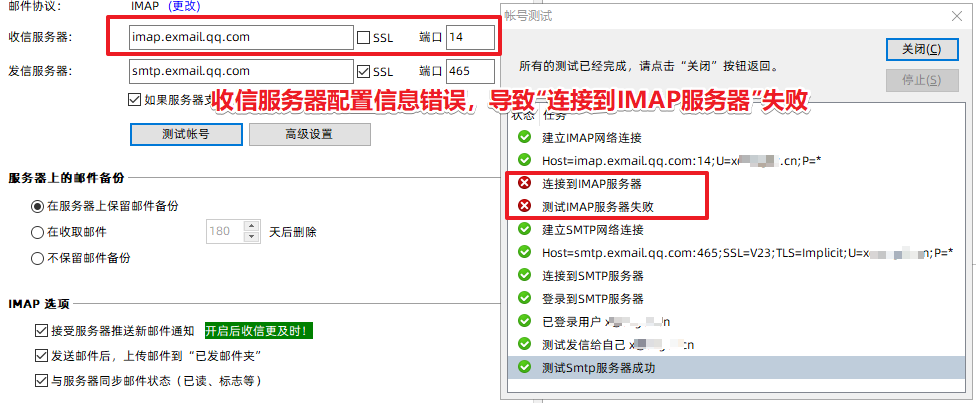Click the 更改 link next to IMAP
The image size is (976, 403).
point(186,7)
